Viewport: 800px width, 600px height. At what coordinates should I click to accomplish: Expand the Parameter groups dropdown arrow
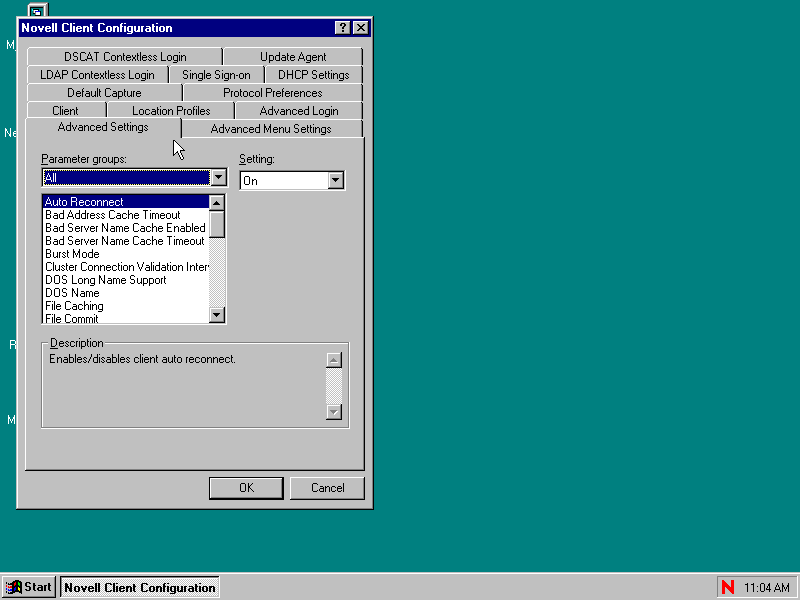point(218,178)
